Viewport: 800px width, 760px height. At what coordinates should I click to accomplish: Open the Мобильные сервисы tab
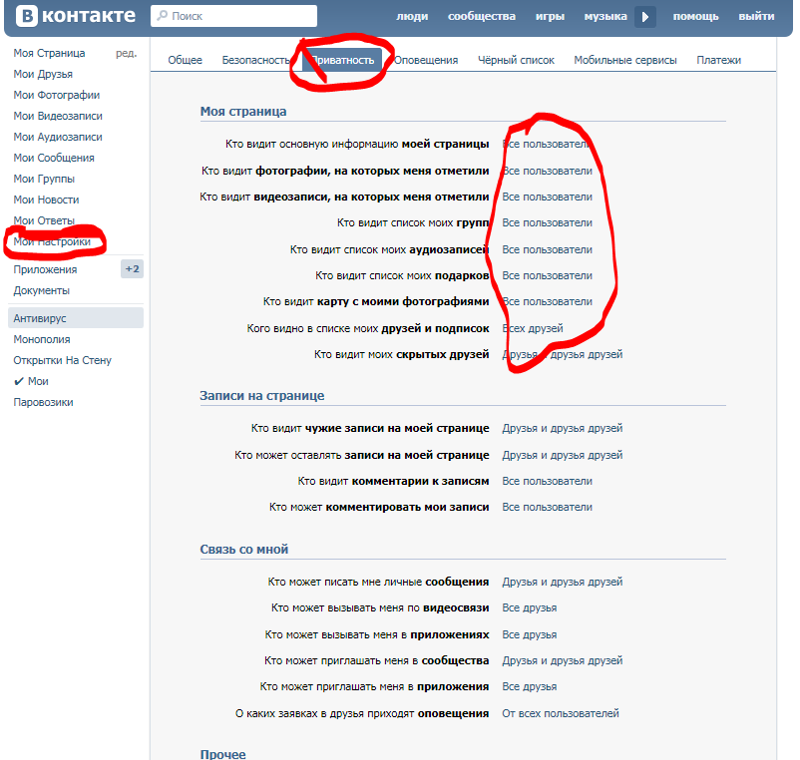625,60
